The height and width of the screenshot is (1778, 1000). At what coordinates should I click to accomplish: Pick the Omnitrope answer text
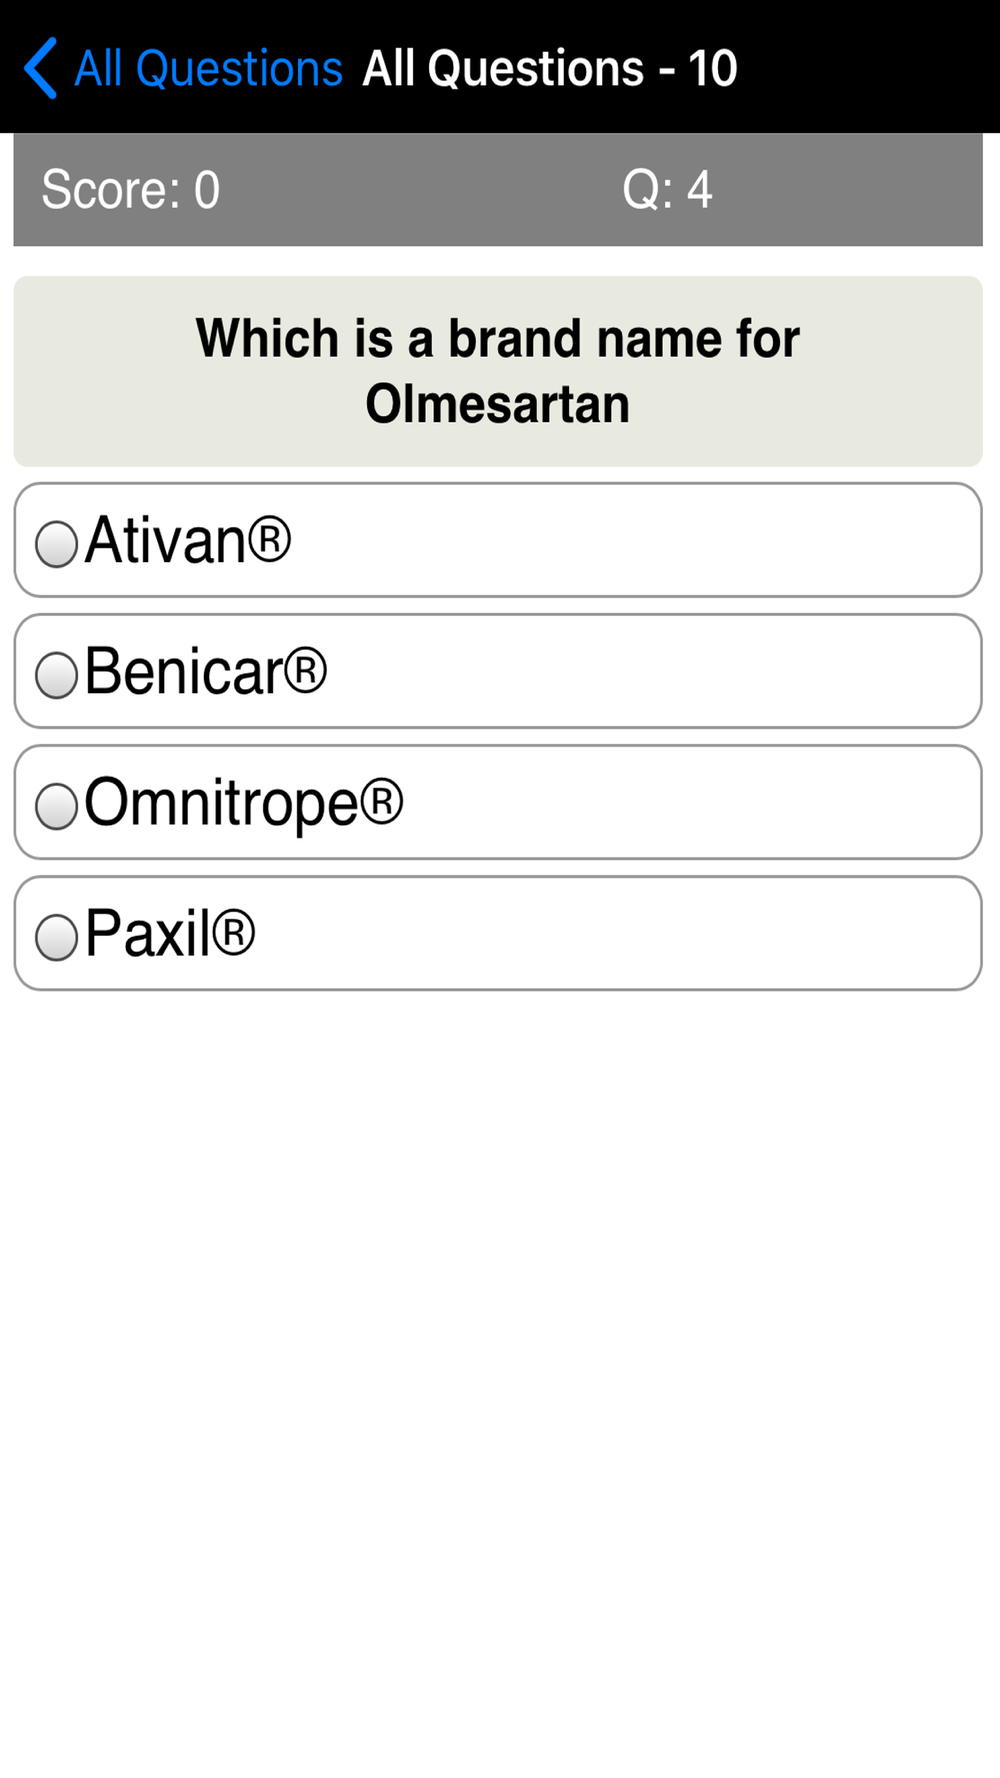[x=244, y=803]
